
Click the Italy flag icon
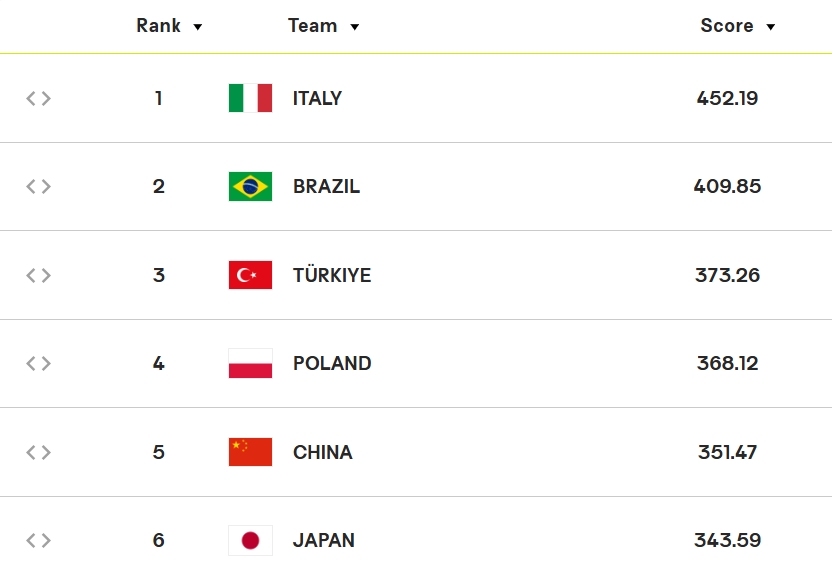(250, 98)
